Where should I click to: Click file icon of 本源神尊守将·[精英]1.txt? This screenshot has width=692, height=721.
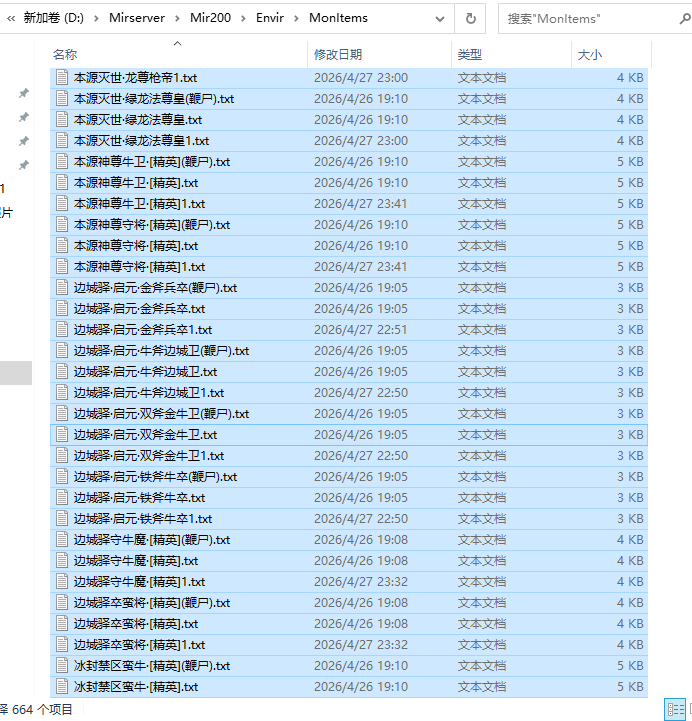pos(62,266)
